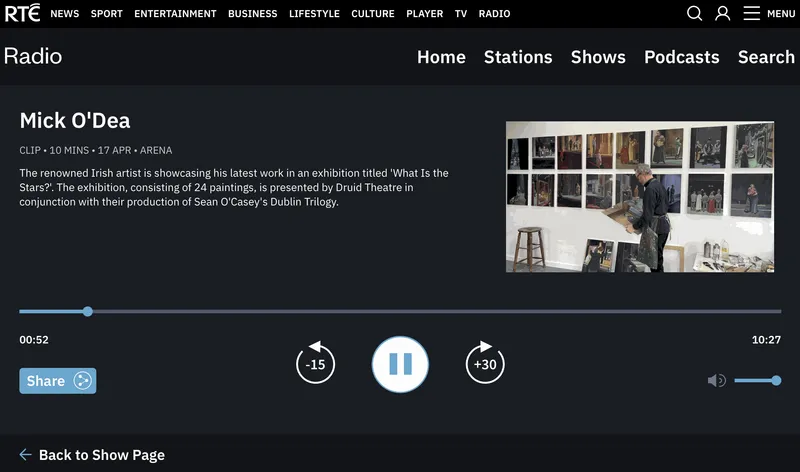This screenshot has height=472, width=800.
Task: Open the Podcasts tab
Action: (681, 57)
